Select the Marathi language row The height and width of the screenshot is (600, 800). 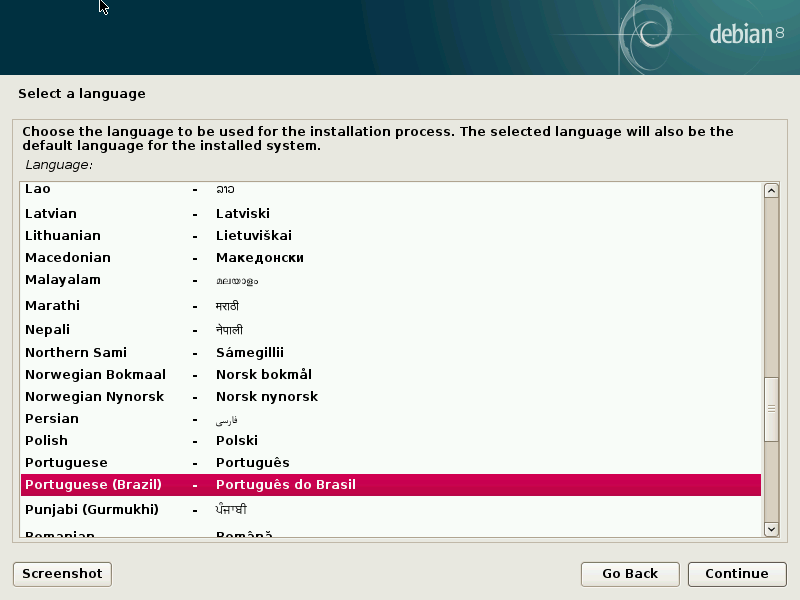pos(390,305)
